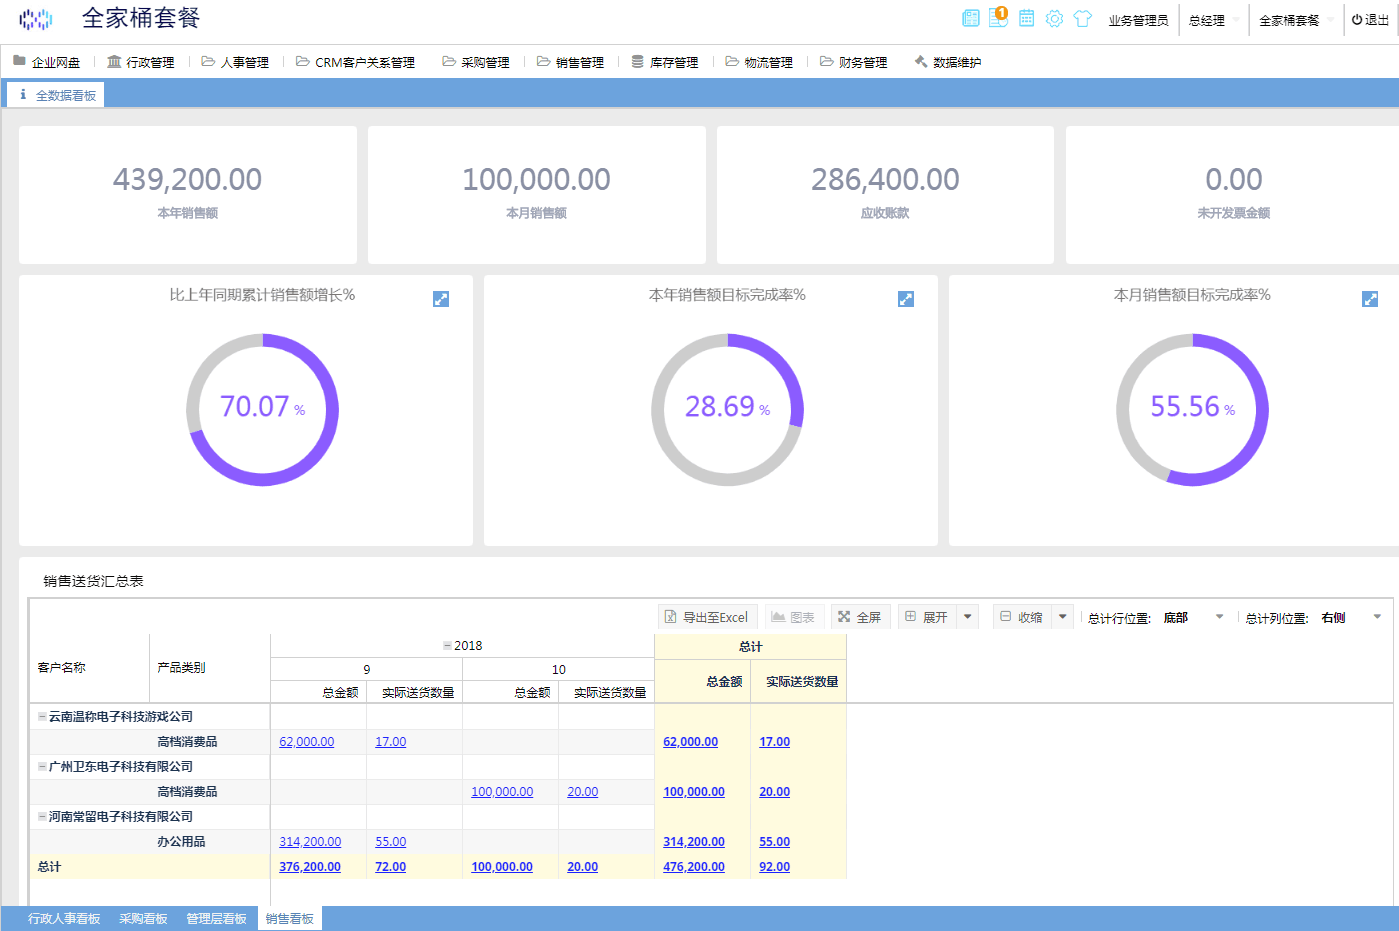Click the 收缩 collapse button
1399x931 pixels.
click(x=1022, y=617)
